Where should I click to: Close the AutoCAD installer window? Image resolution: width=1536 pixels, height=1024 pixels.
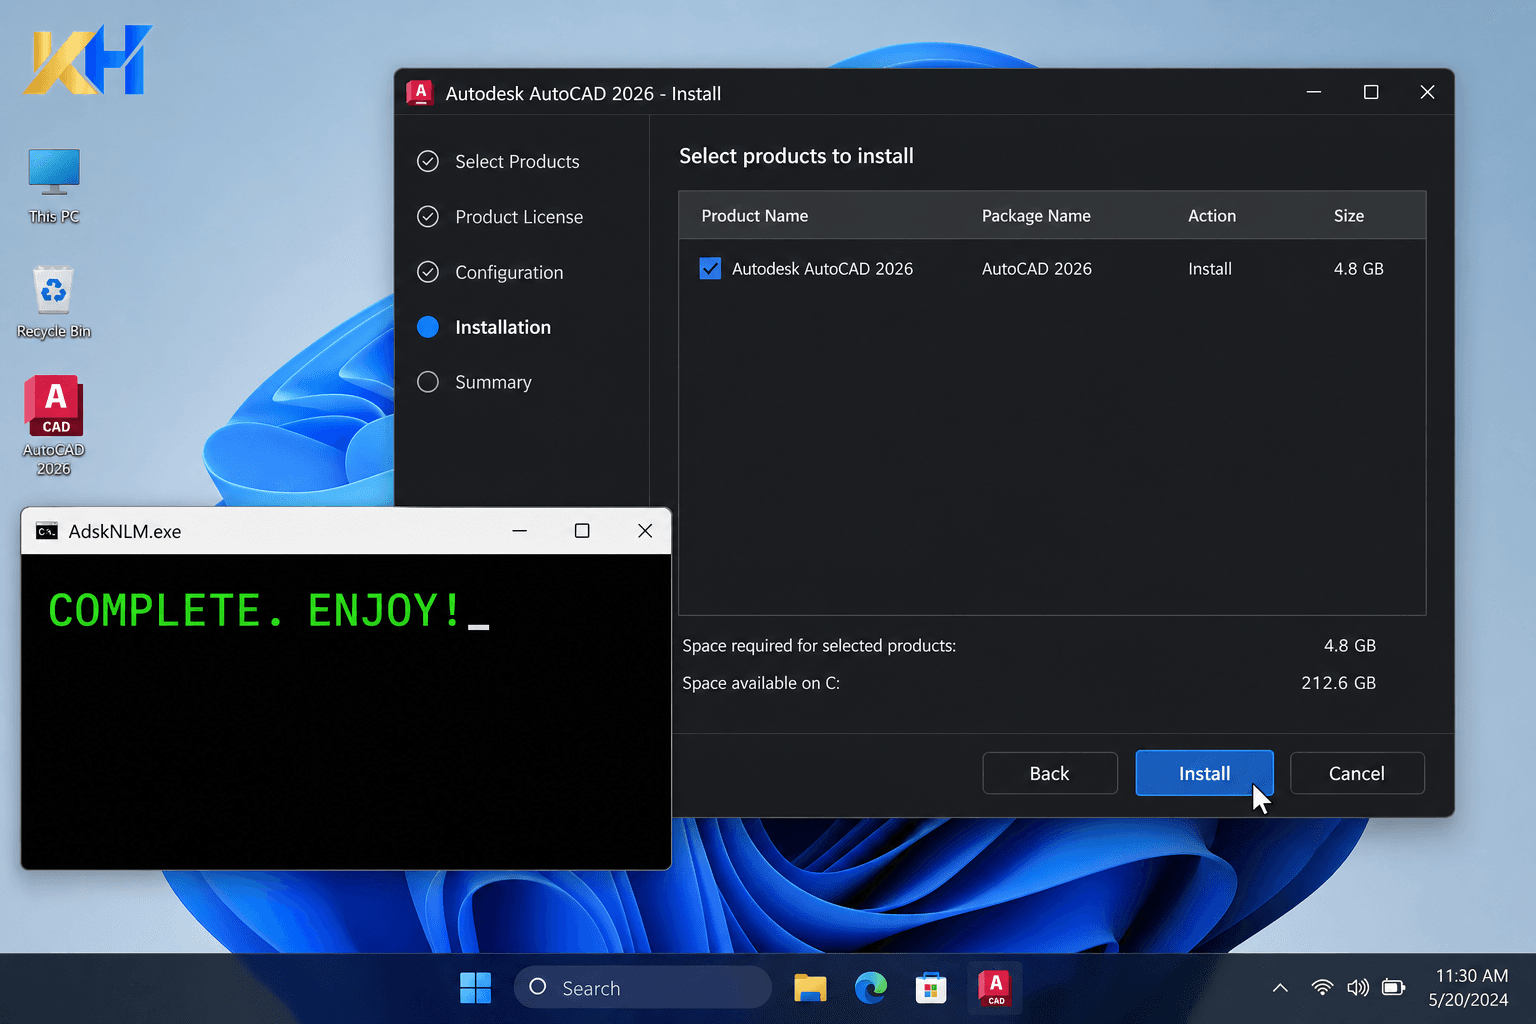tap(1427, 92)
